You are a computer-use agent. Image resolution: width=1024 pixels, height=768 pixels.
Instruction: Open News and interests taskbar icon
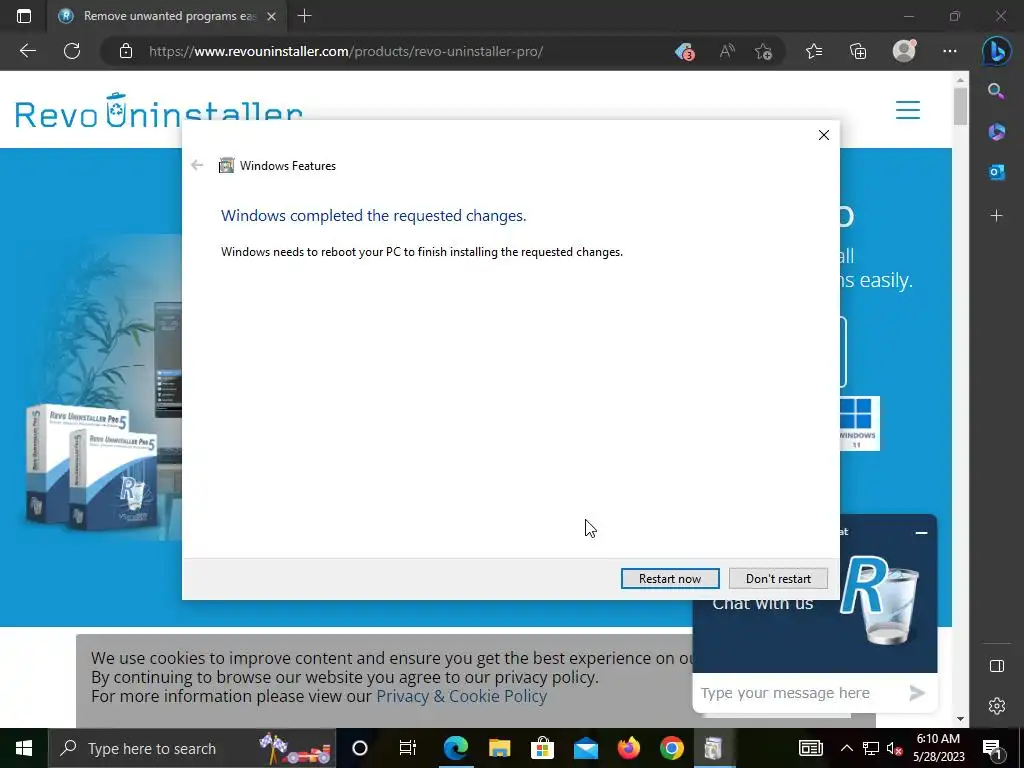pos(810,748)
